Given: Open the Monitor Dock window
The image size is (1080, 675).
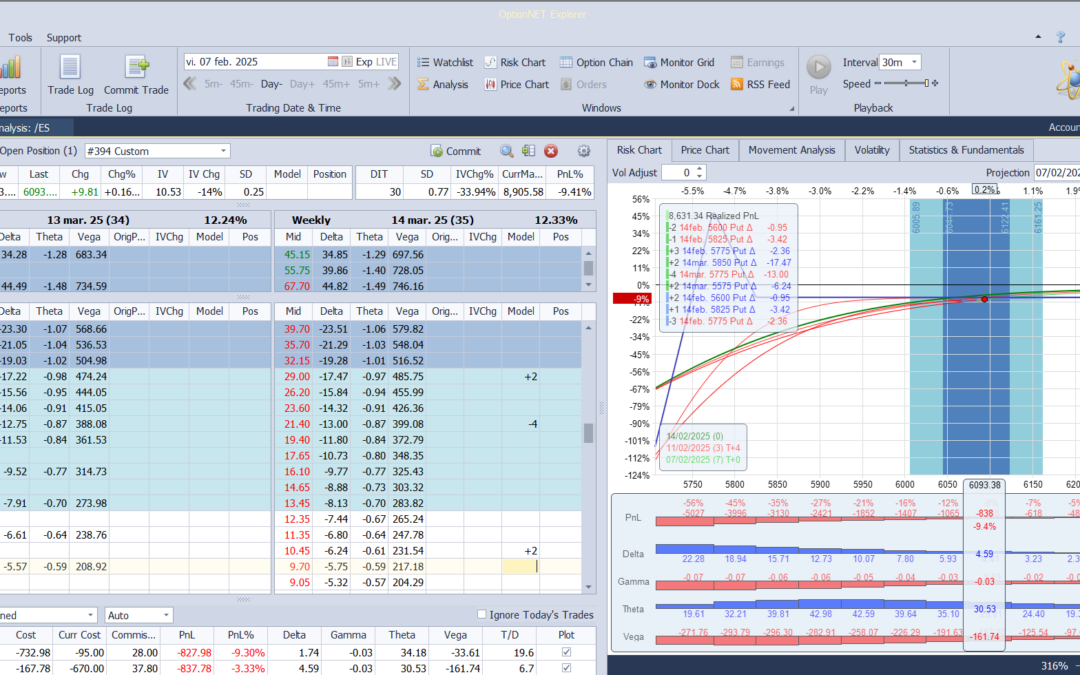Looking at the screenshot, I should (x=682, y=84).
